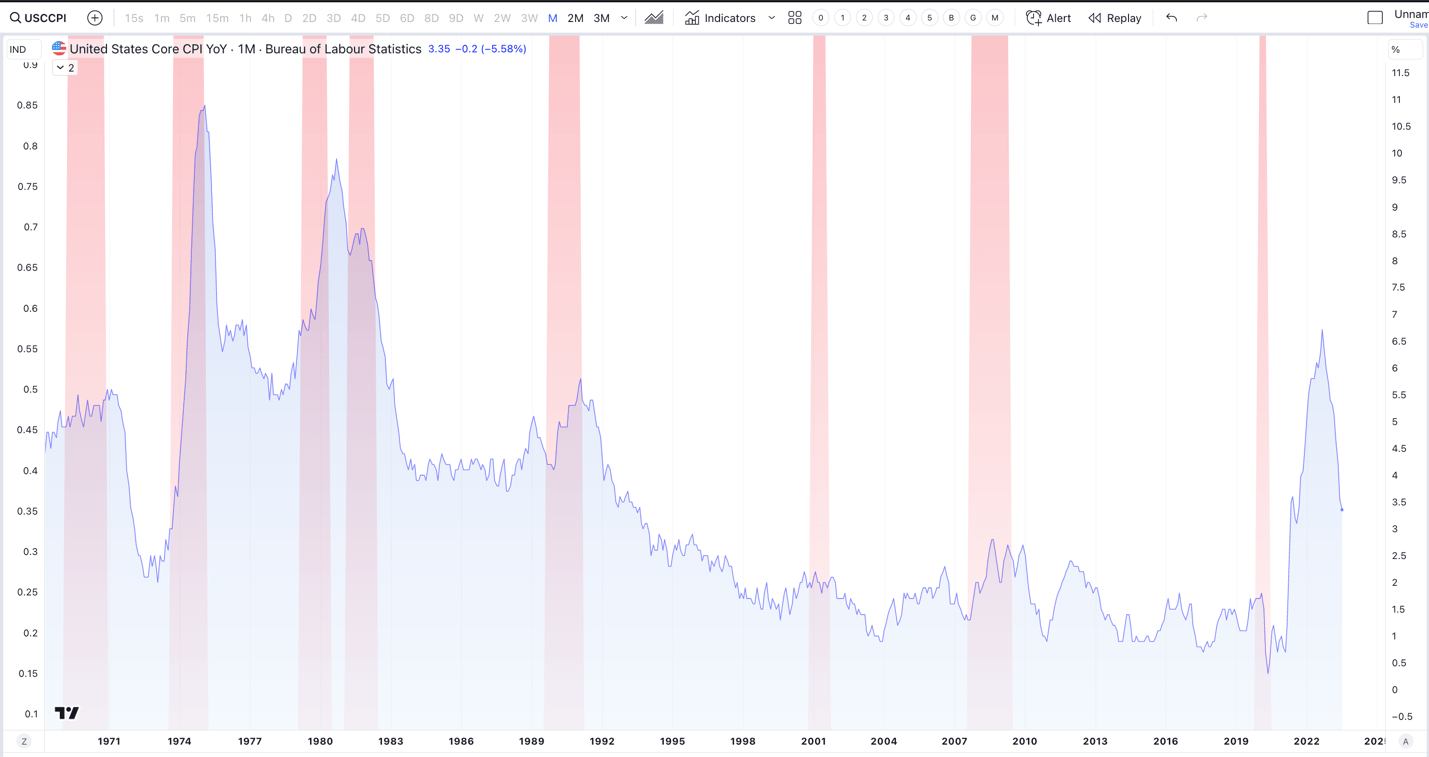
Task: Click the US flag symbol icon
Action: 59,48
